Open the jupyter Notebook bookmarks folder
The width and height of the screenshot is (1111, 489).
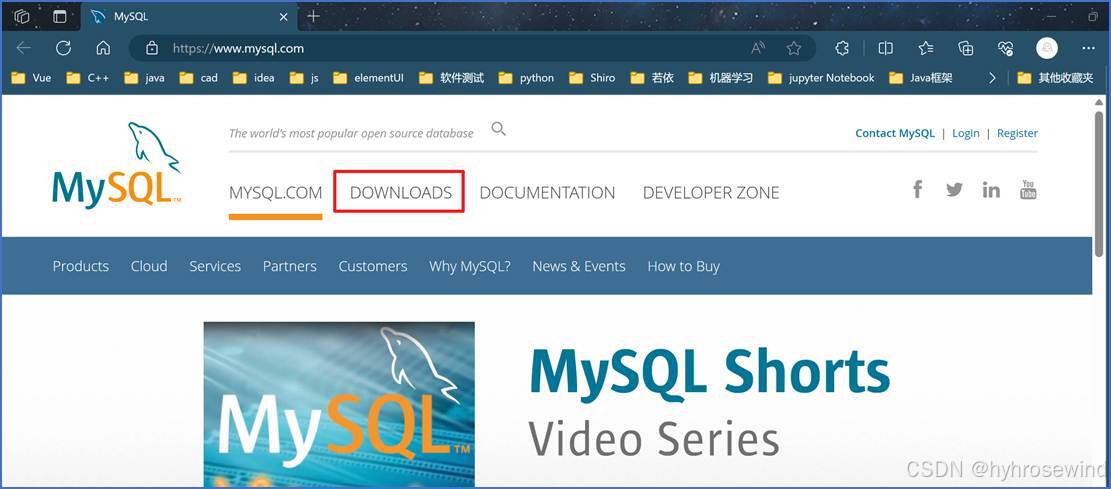tap(821, 78)
